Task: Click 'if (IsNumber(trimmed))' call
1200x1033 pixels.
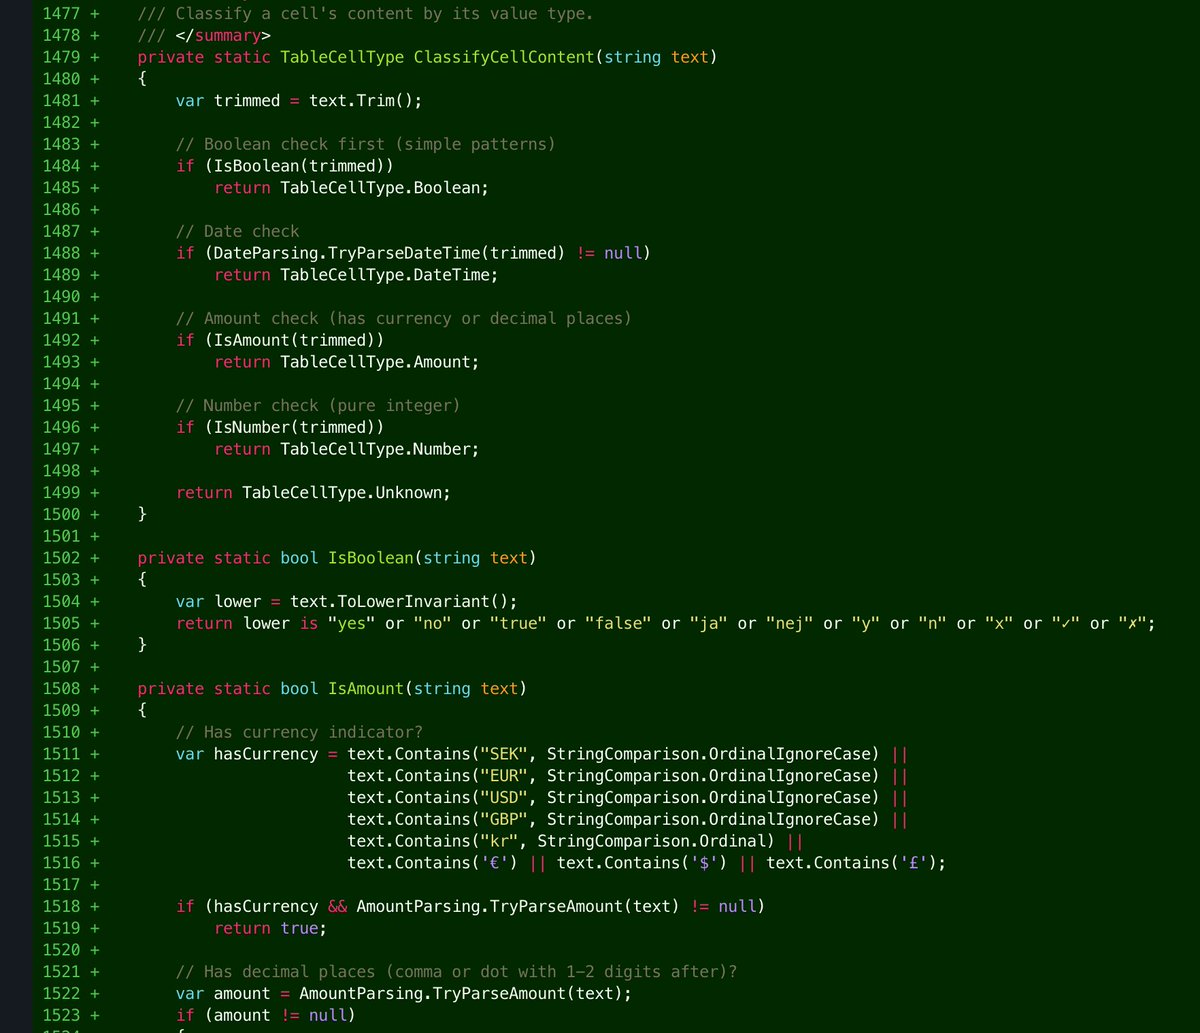Action: pyautogui.click(x=280, y=427)
